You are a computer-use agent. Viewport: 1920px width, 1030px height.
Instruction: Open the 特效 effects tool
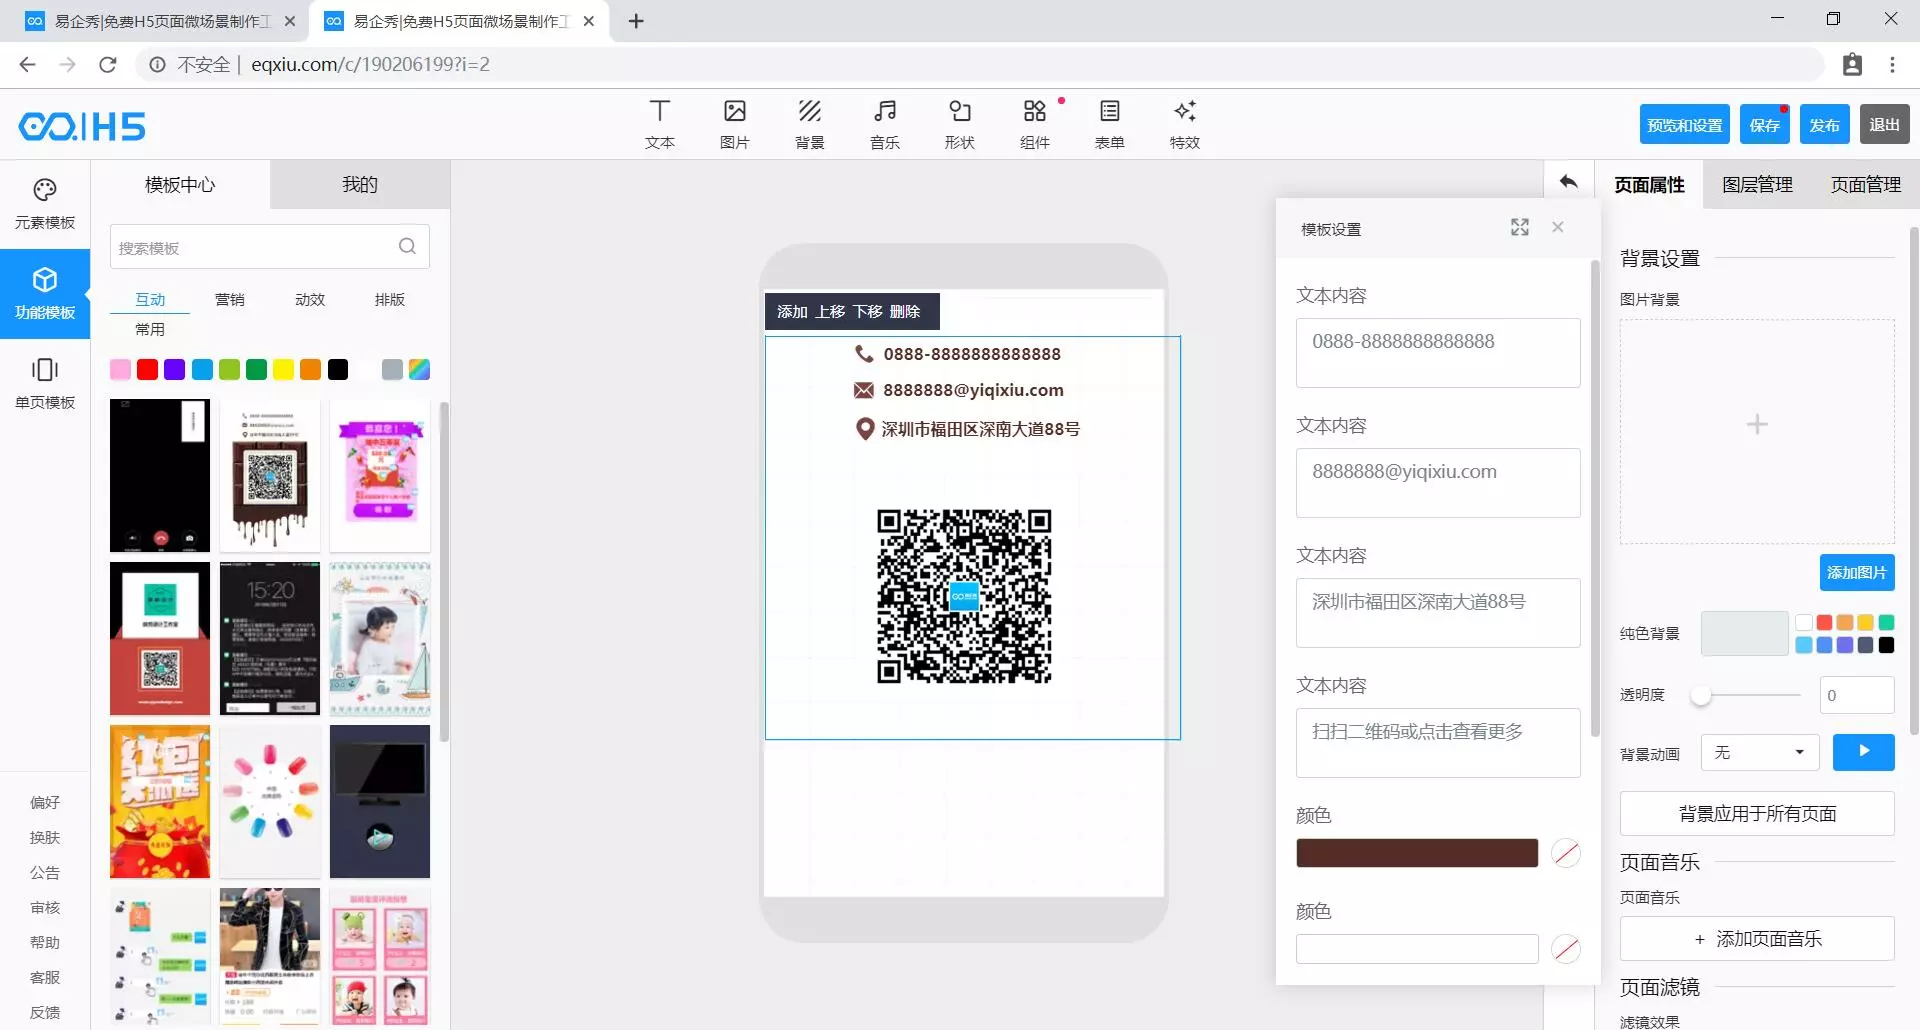tap(1185, 124)
